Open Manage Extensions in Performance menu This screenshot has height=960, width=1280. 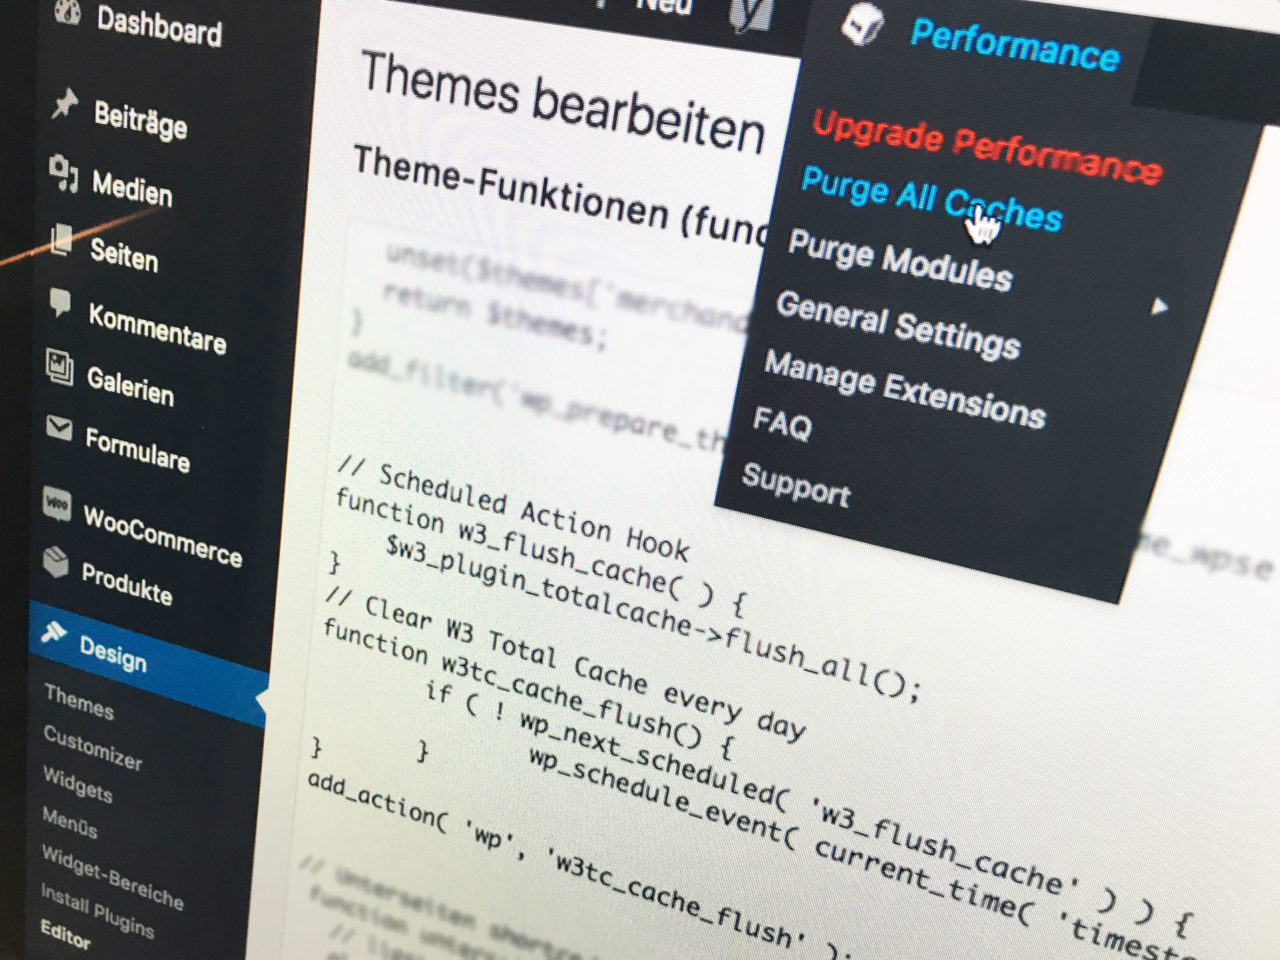tap(904, 389)
